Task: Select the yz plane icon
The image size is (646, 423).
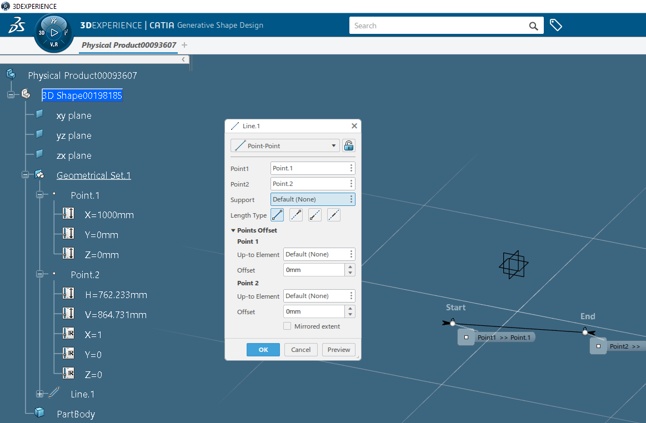Action: tap(40, 134)
